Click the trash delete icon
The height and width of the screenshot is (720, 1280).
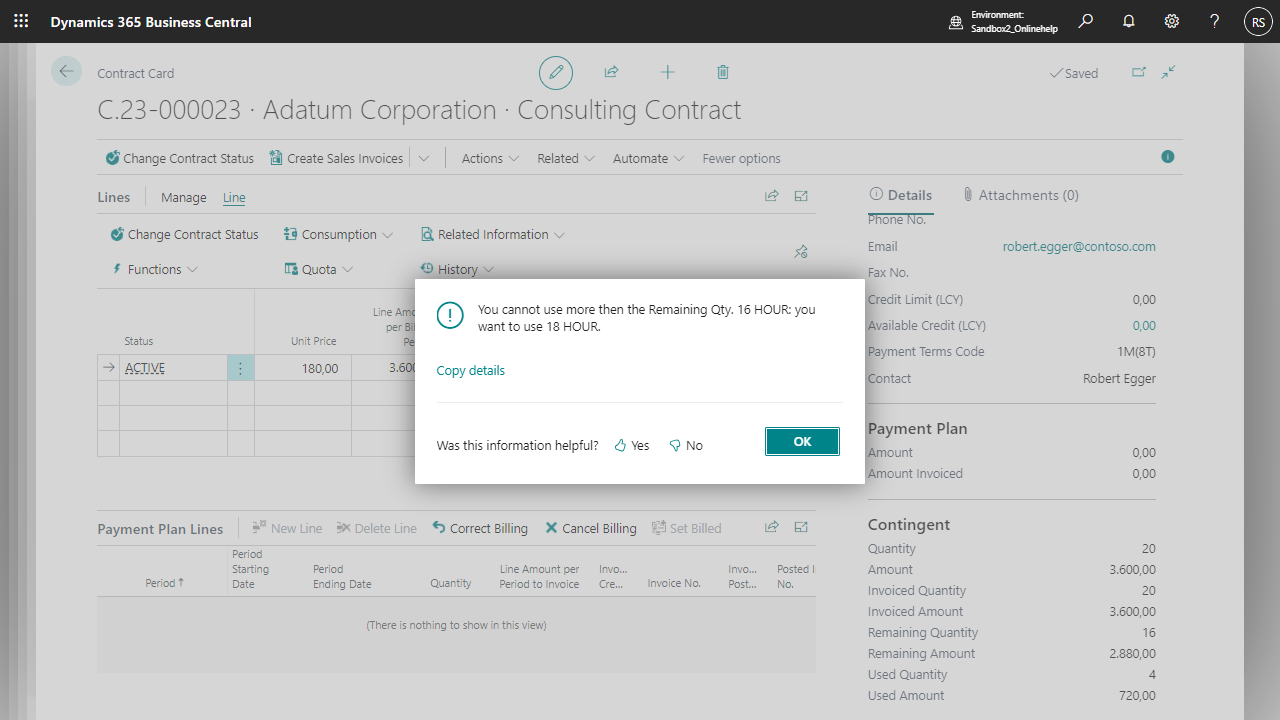723,72
